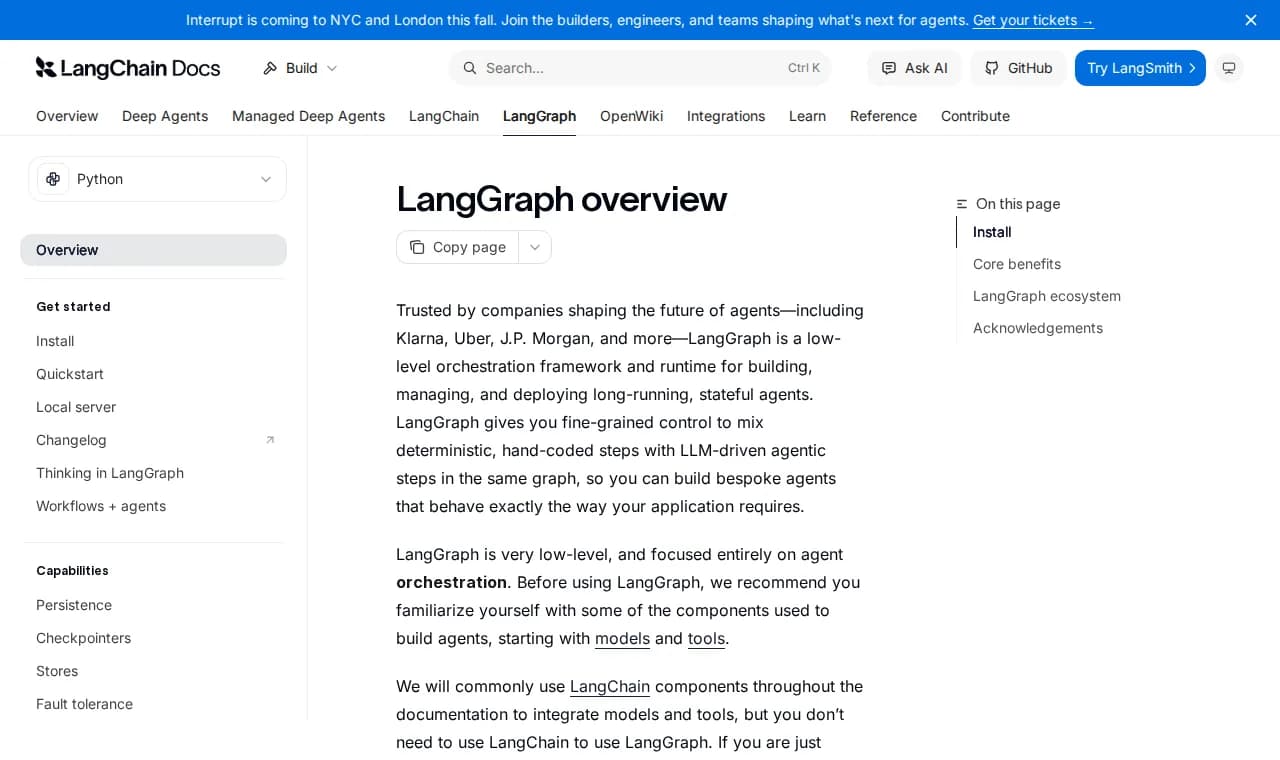
Task: Click the Copy page button
Action: click(457, 247)
